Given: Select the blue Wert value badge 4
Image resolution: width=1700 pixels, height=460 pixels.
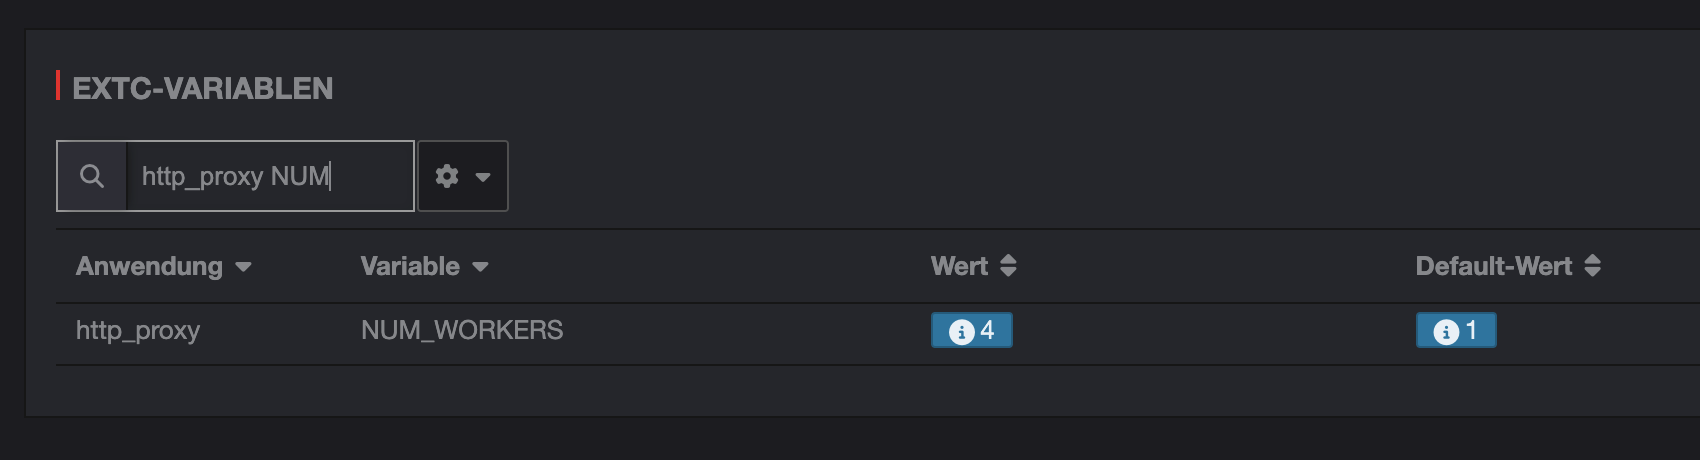Looking at the screenshot, I should (972, 330).
